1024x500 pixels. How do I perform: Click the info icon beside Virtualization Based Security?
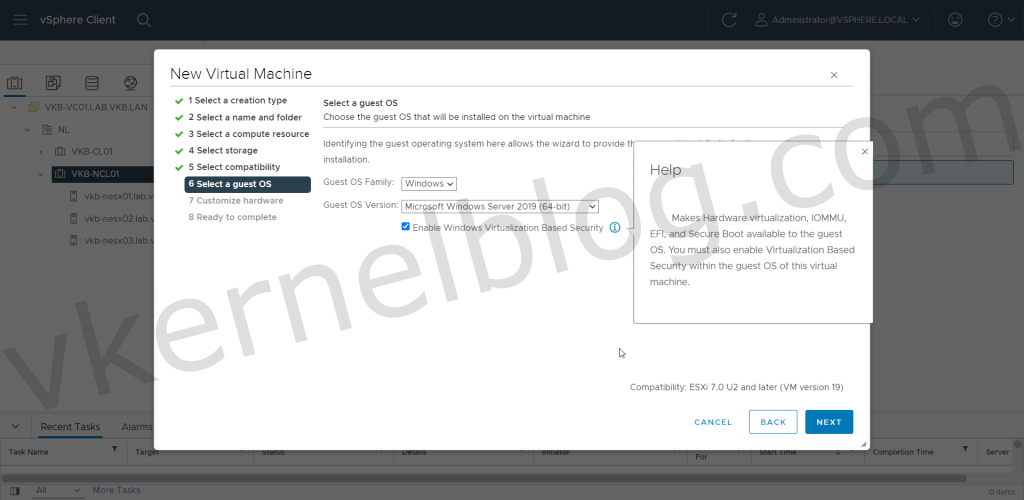pyautogui.click(x=615, y=228)
